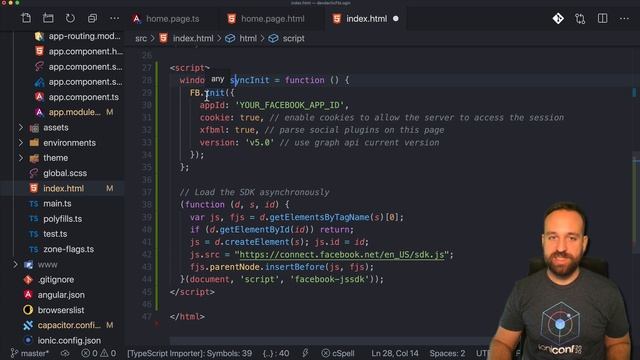The height and width of the screenshot is (360, 640).
Task: Click the html icon in breadcrumb
Action: (230, 38)
